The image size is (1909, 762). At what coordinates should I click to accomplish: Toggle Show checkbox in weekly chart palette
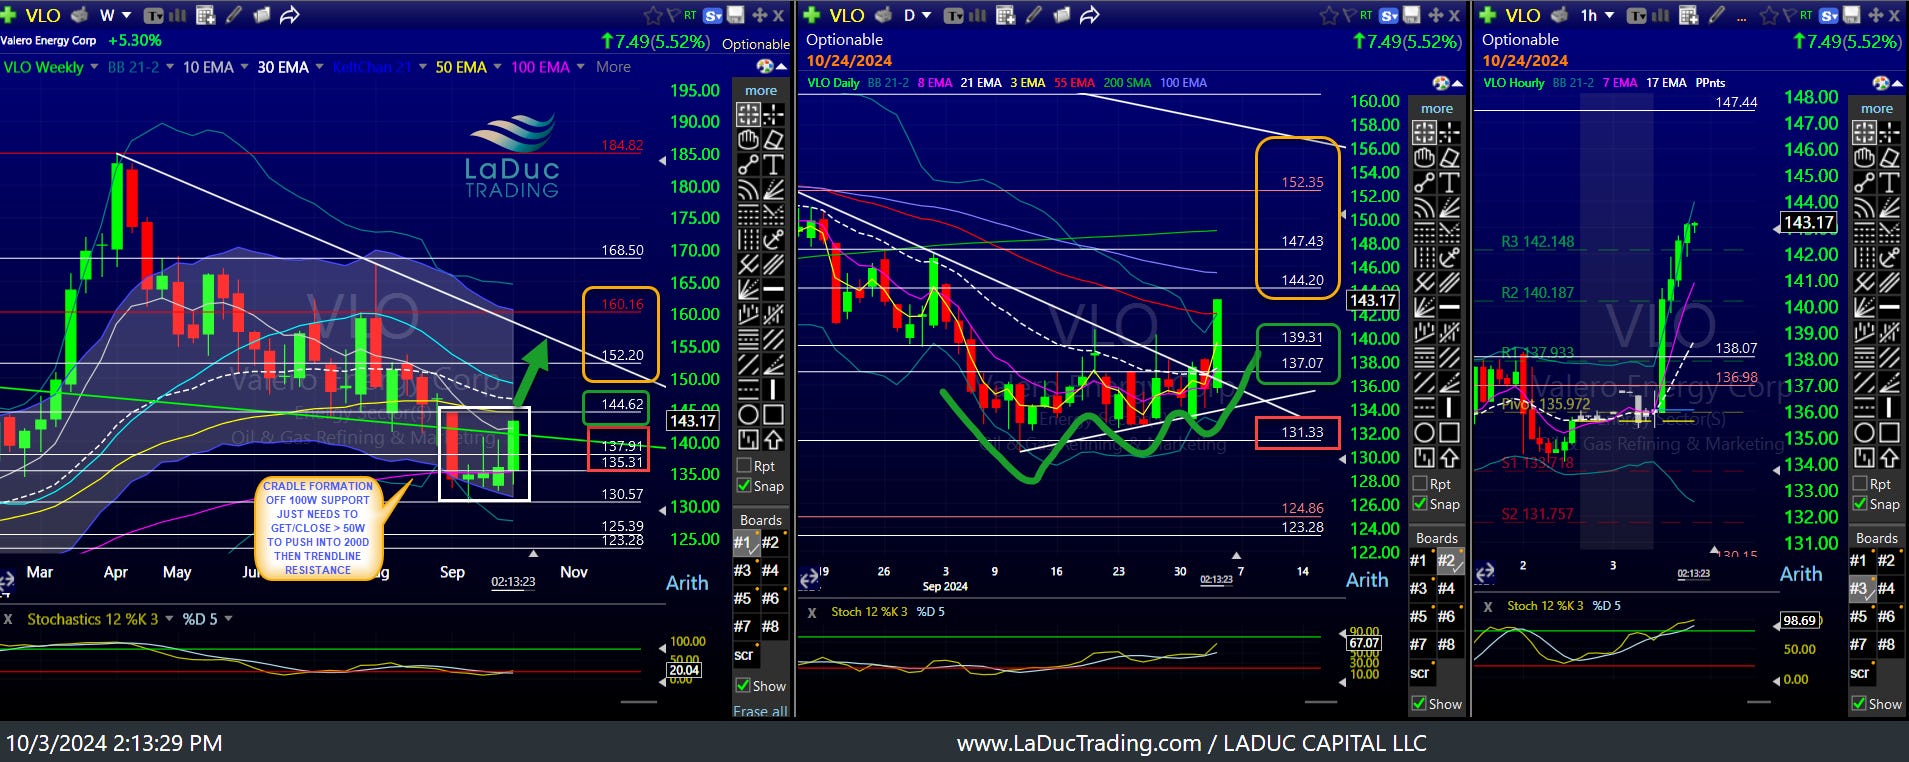(x=744, y=686)
